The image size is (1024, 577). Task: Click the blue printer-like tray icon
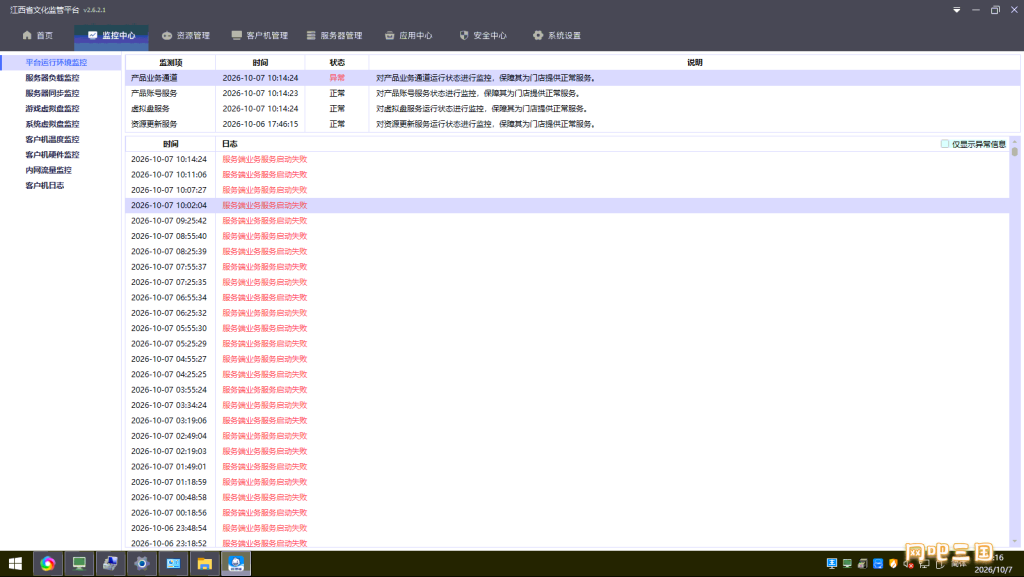[x=878, y=563]
